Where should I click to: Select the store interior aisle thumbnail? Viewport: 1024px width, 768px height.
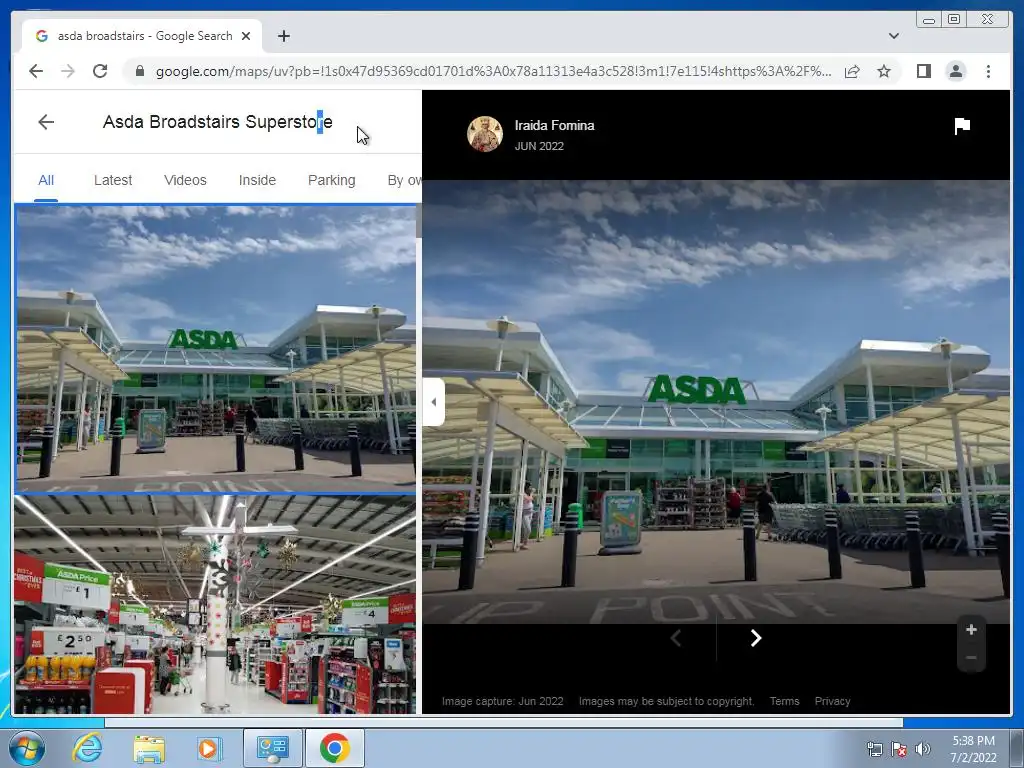pos(216,604)
